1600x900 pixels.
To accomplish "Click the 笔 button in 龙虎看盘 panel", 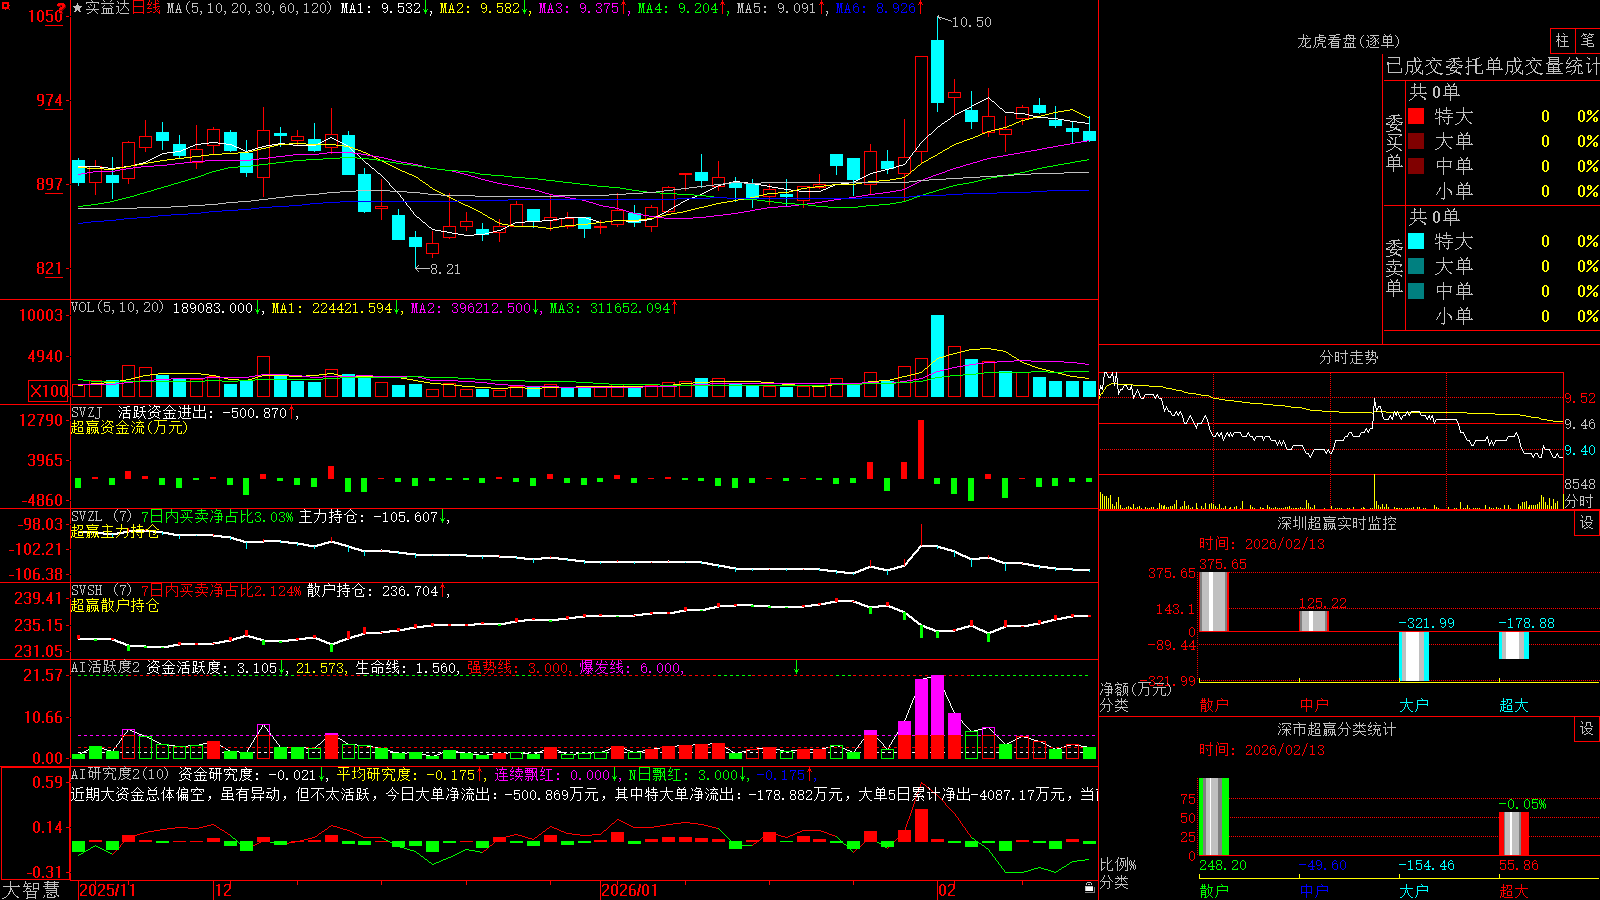I will tap(1587, 41).
